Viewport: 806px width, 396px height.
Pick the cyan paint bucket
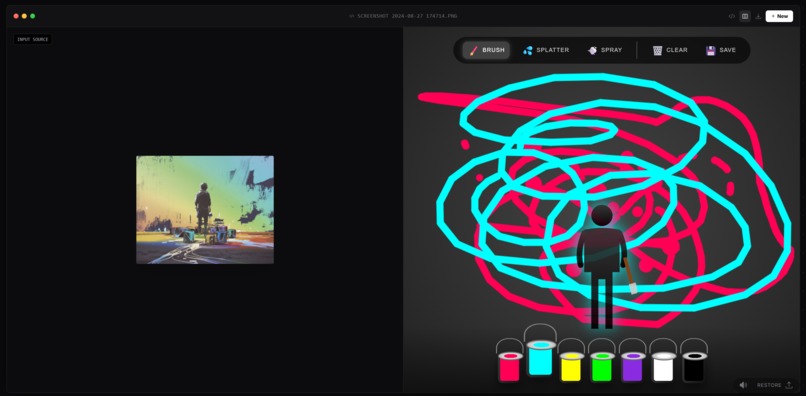(540, 350)
